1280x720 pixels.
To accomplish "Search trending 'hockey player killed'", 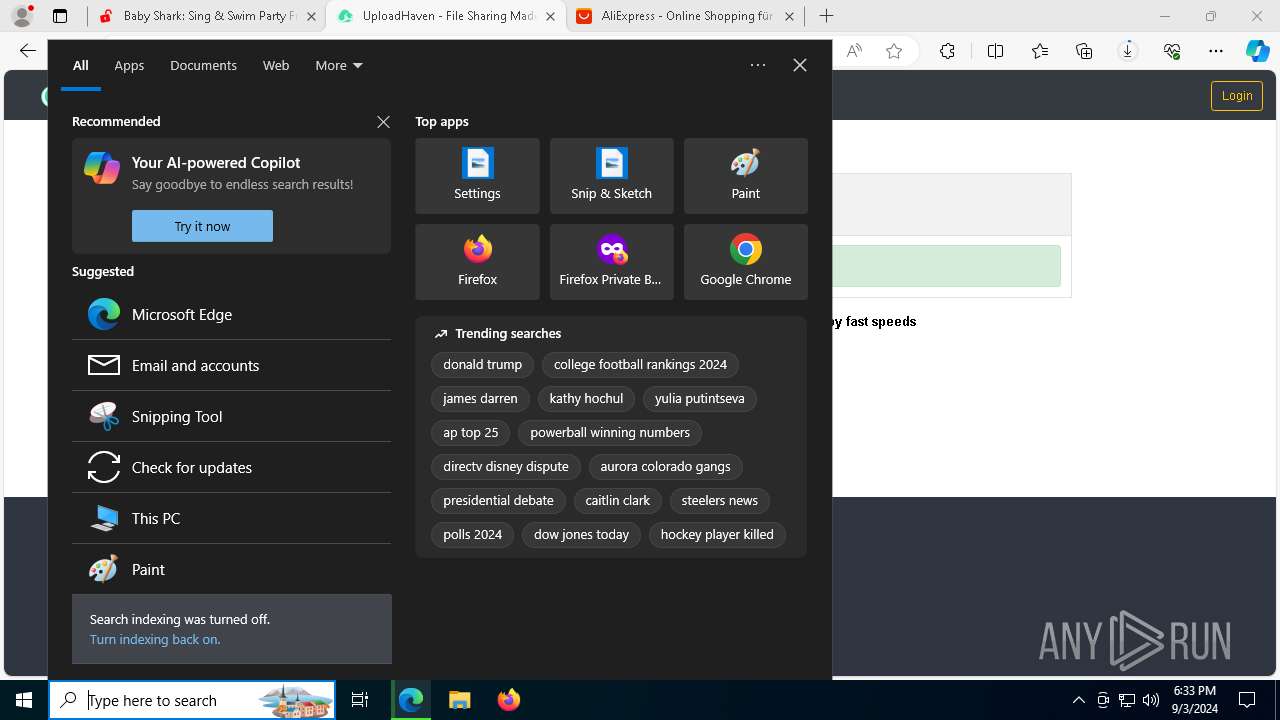I will (x=717, y=535).
